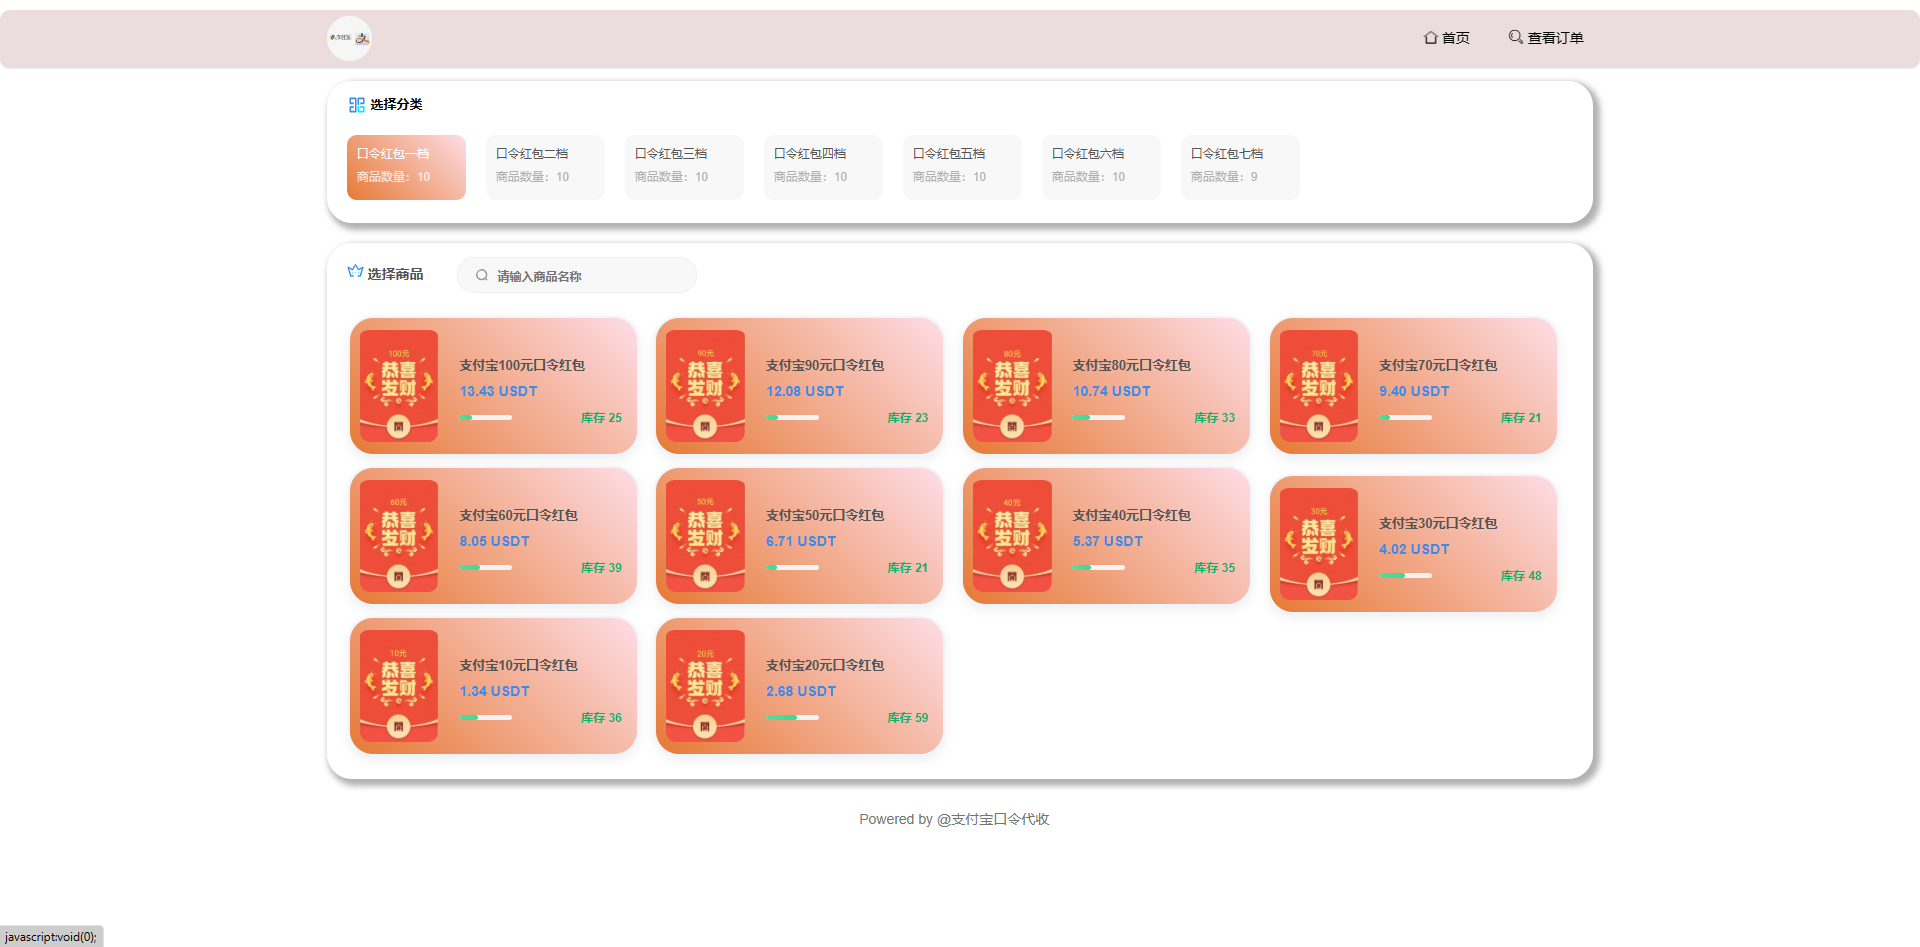
Task: Click the 库存 59 stock label
Action: pyautogui.click(x=908, y=718)
